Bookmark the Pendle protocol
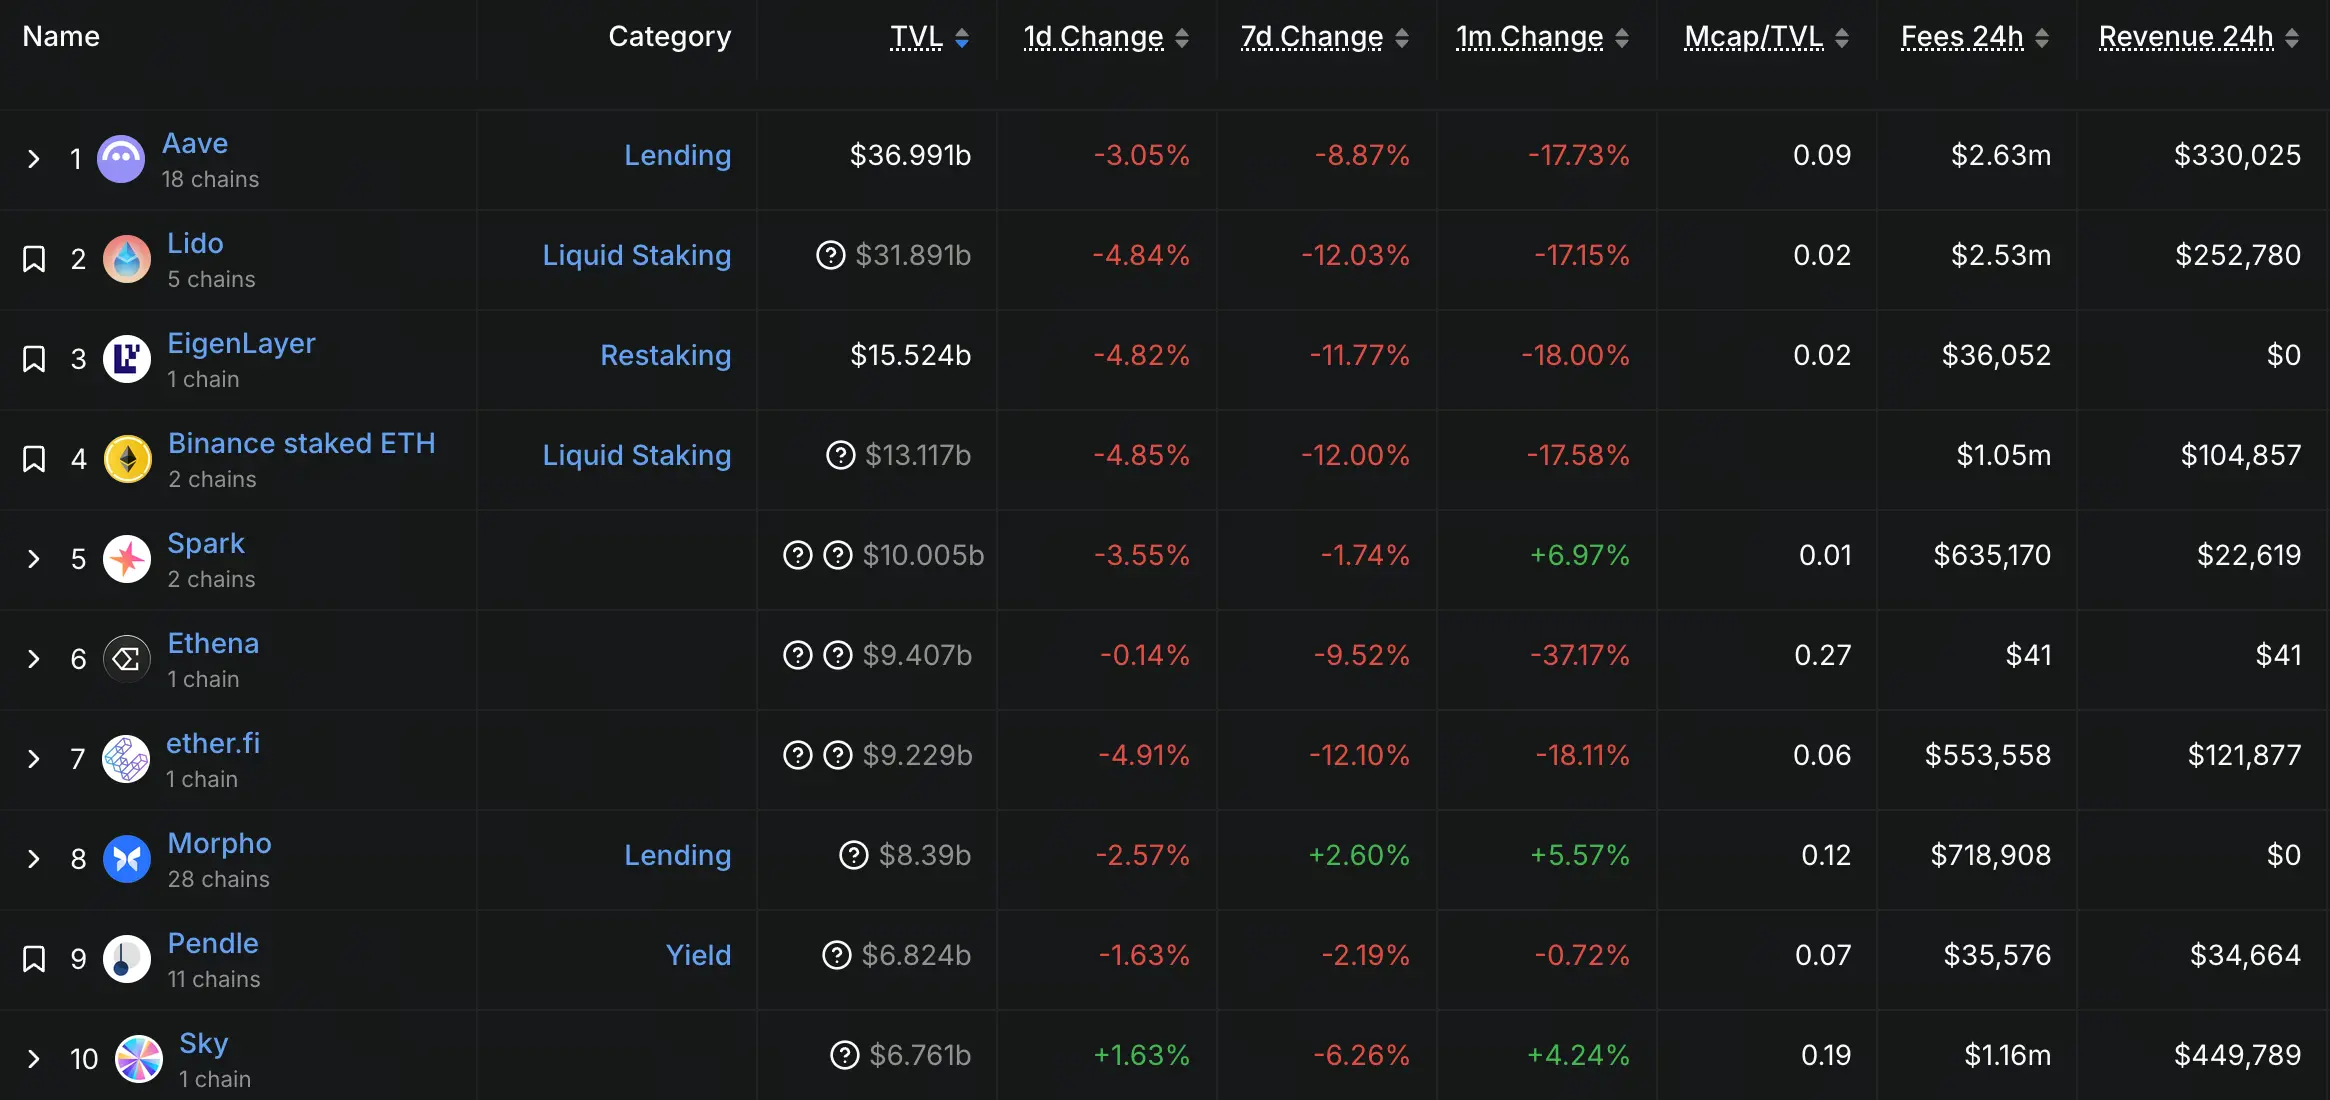This screenshot has width=2330, height=1100. click(34, 959)
